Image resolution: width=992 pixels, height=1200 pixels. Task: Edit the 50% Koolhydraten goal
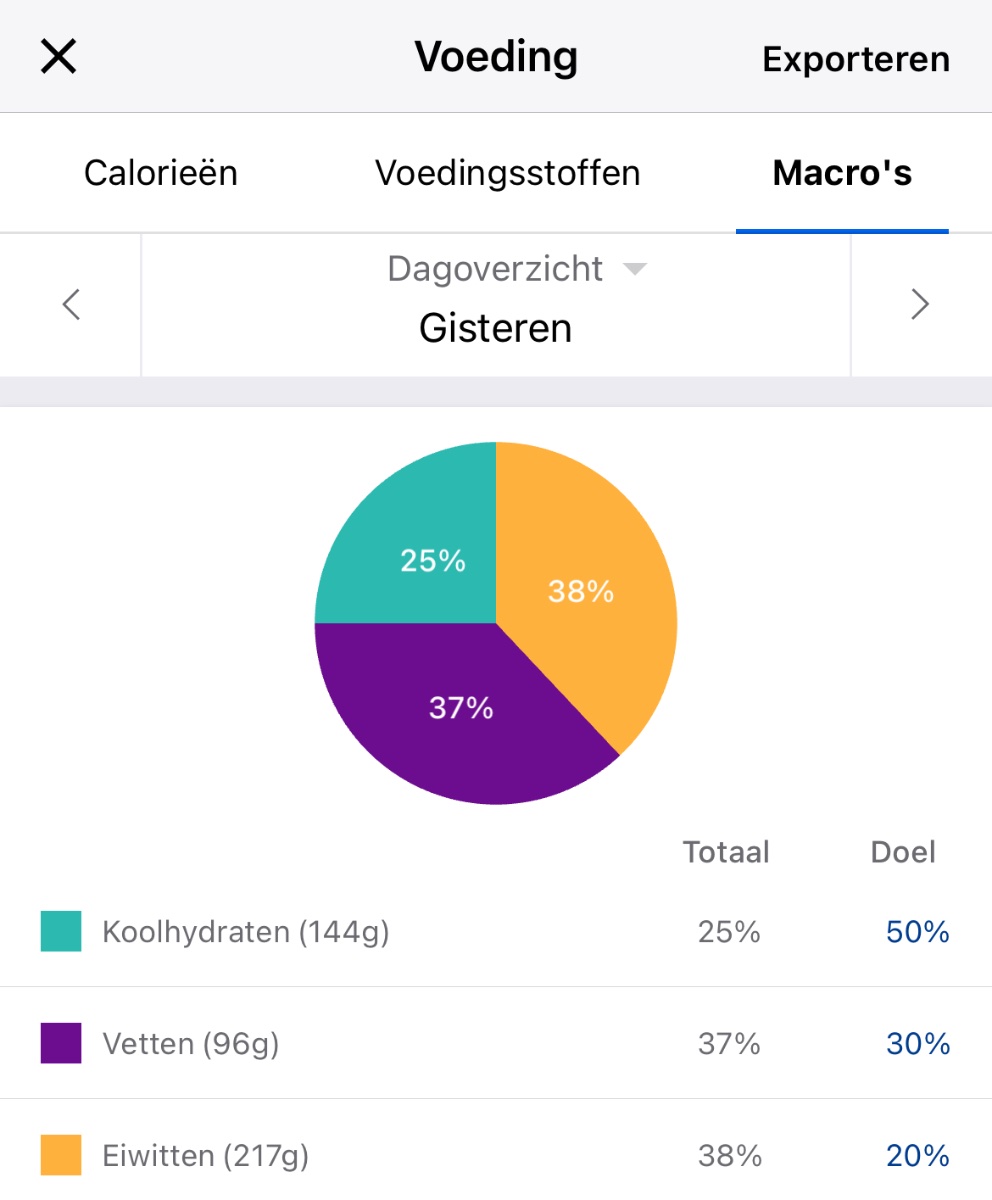pos(917,932)
